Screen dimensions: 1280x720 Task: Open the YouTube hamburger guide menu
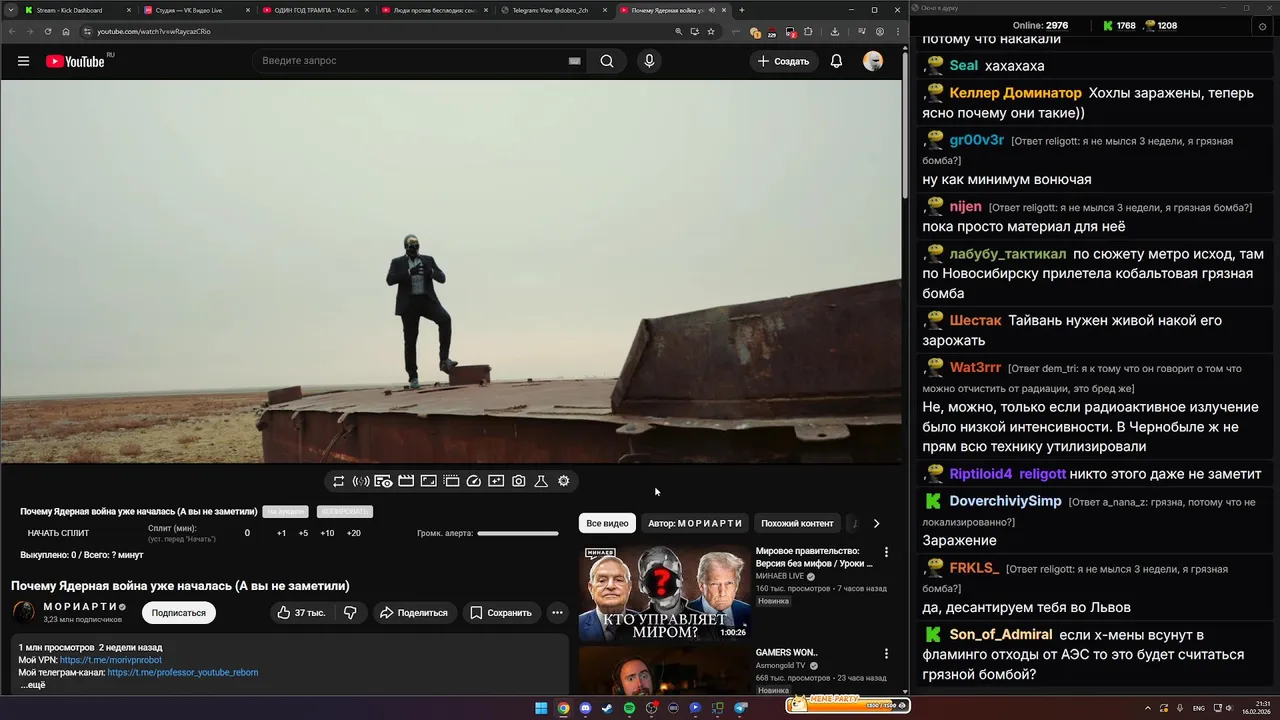[23, 61]
